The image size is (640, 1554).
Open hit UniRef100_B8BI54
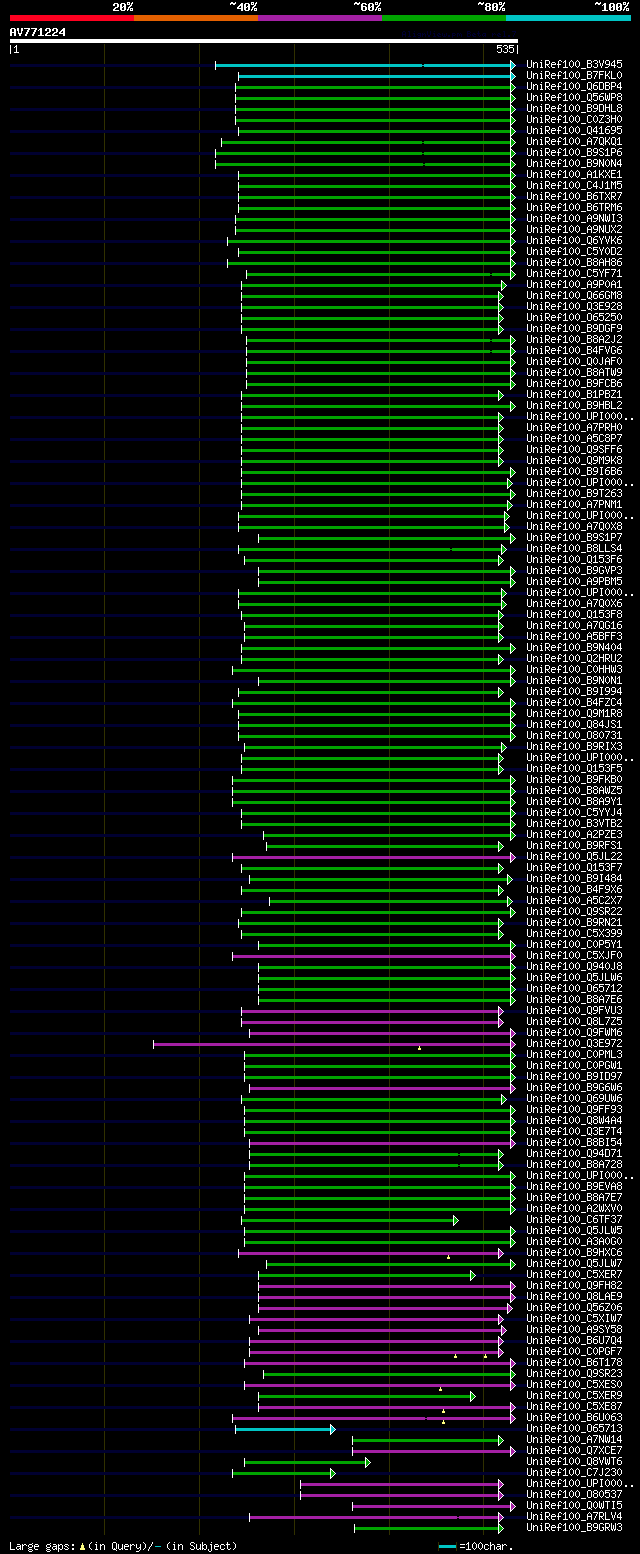click(574, 1142)
